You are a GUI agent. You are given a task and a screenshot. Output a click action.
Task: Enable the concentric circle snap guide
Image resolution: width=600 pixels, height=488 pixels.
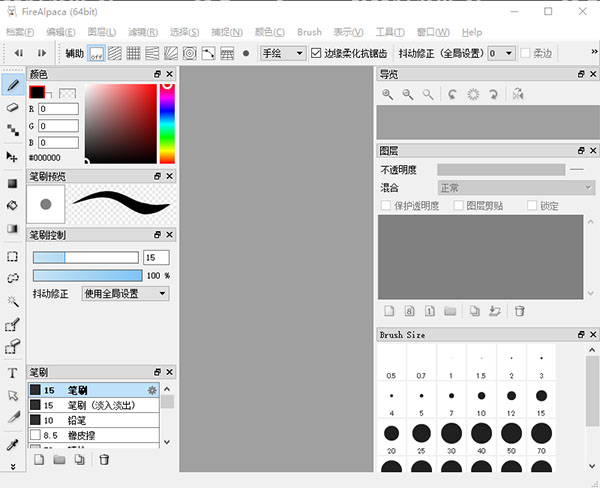point(189,53)
